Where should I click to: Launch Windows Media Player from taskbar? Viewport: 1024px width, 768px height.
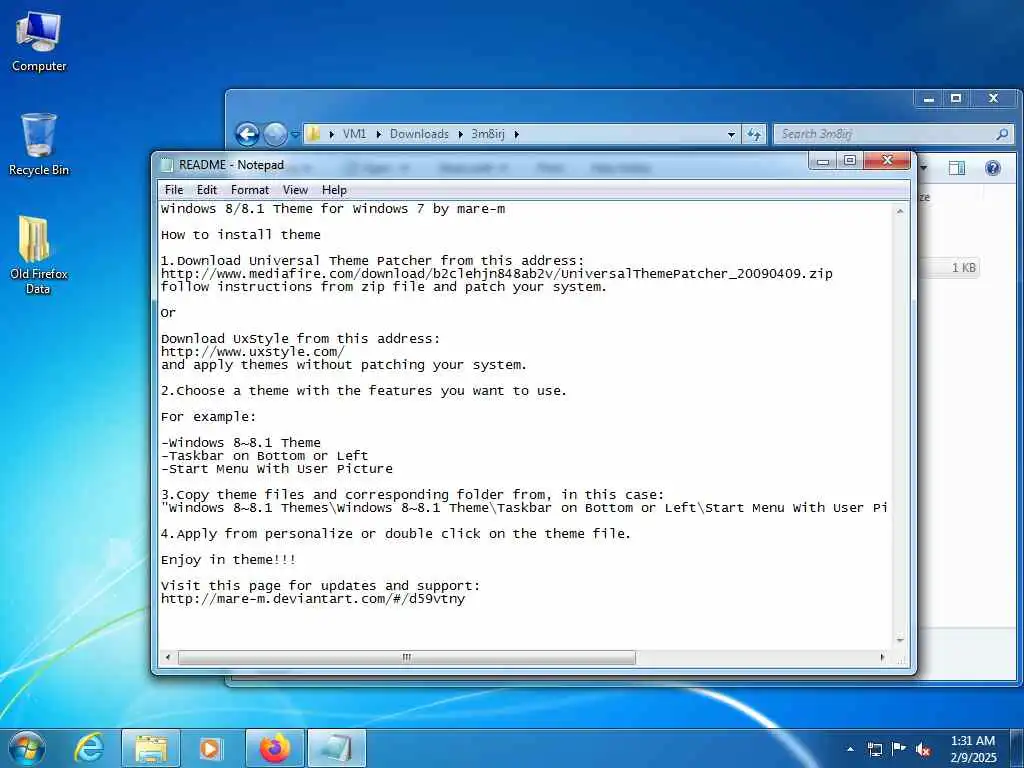(x=210, y=748)
